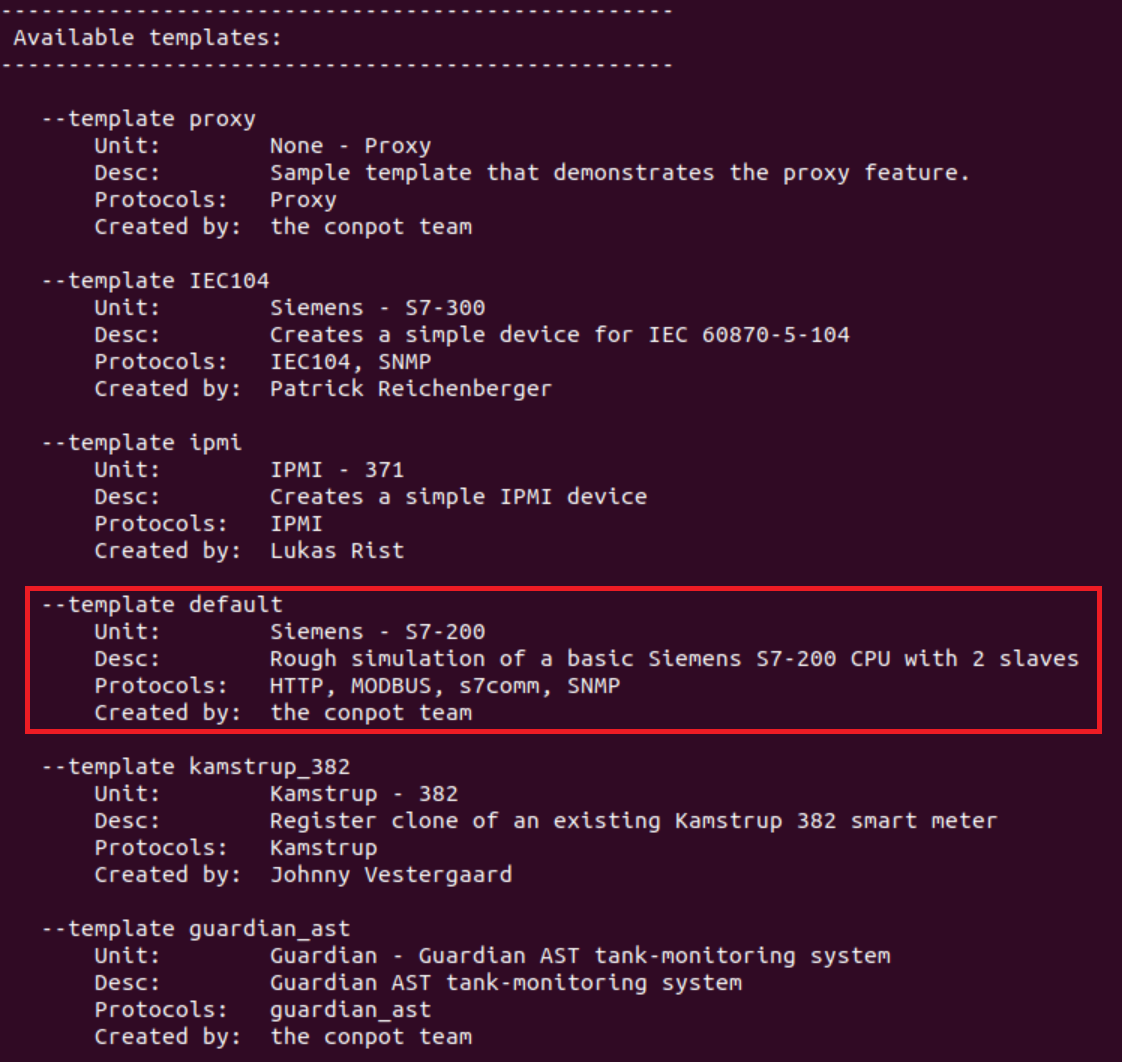Click the "--template proxy" line
The height and width of the screenshot is (1062, 1122).
148,119
